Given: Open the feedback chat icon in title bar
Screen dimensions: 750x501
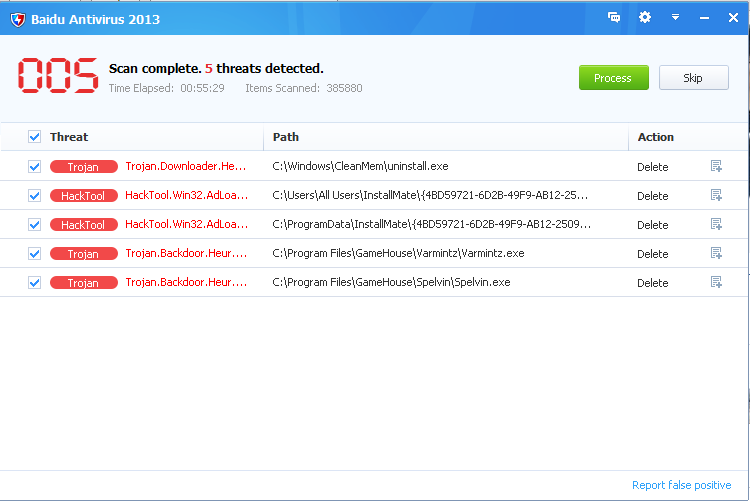Looking at the screenshot, I should (x=614, y=18).
